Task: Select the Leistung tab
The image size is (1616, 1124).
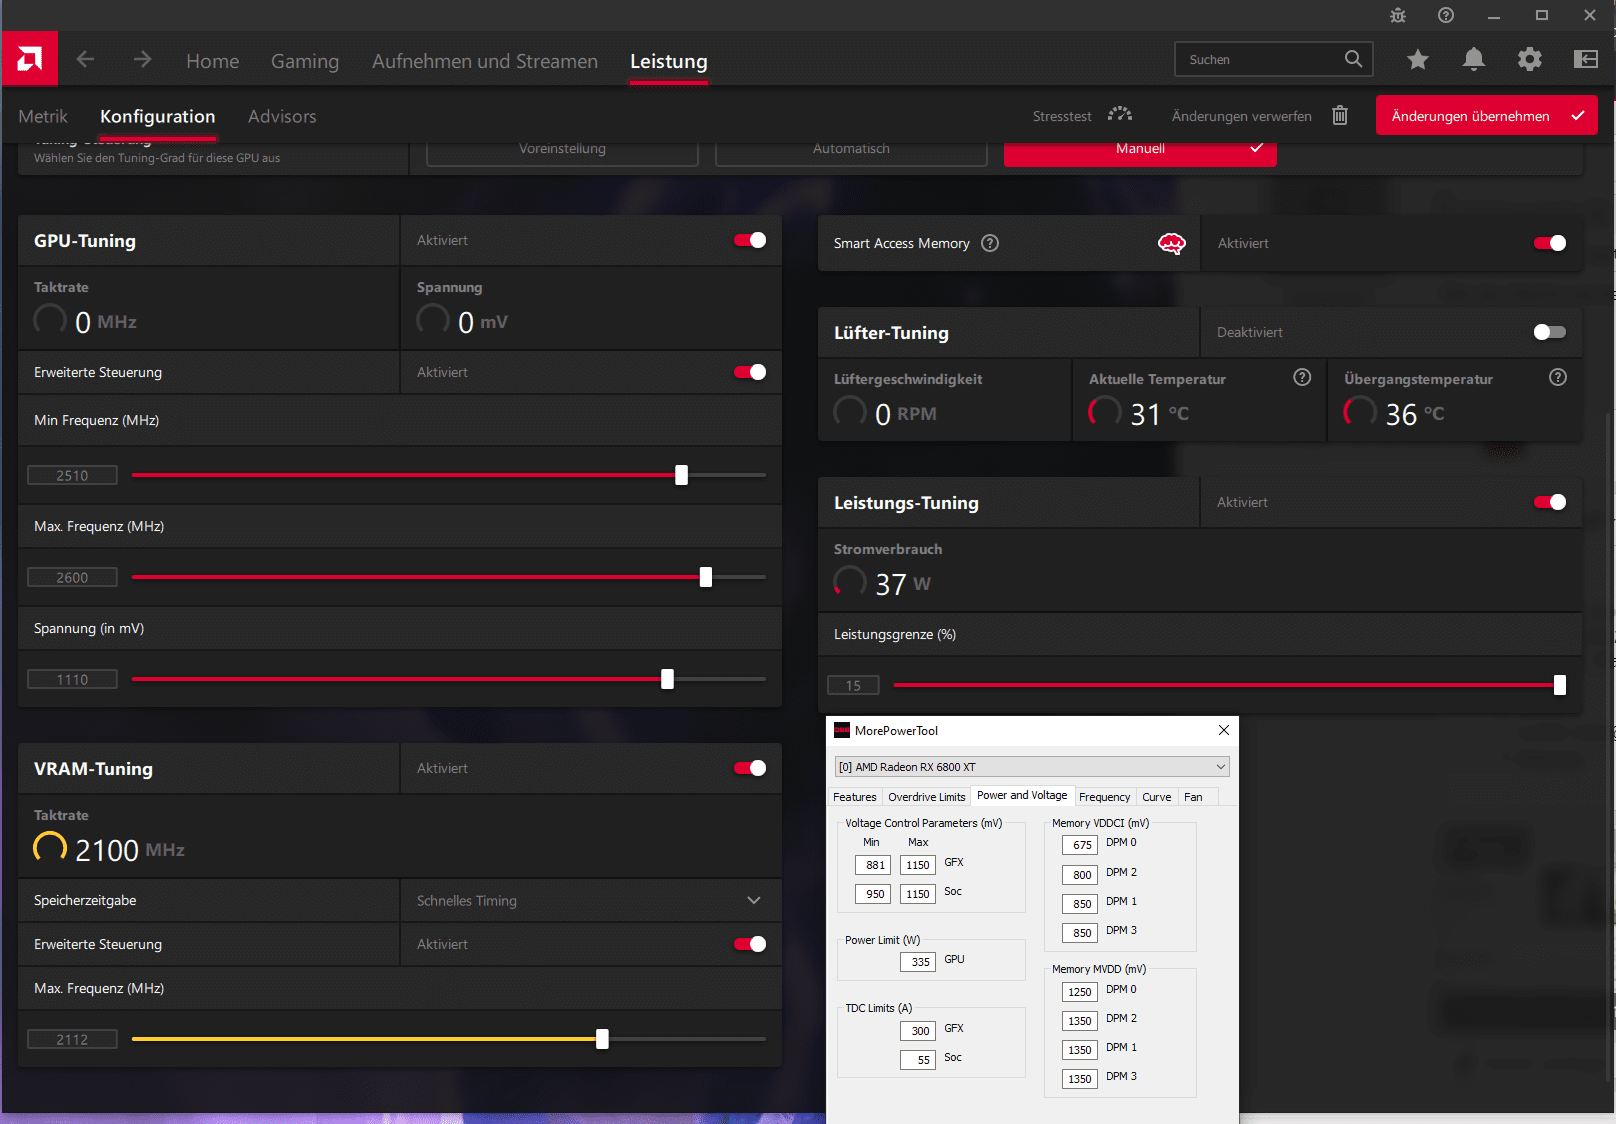Action: [669, 61]
